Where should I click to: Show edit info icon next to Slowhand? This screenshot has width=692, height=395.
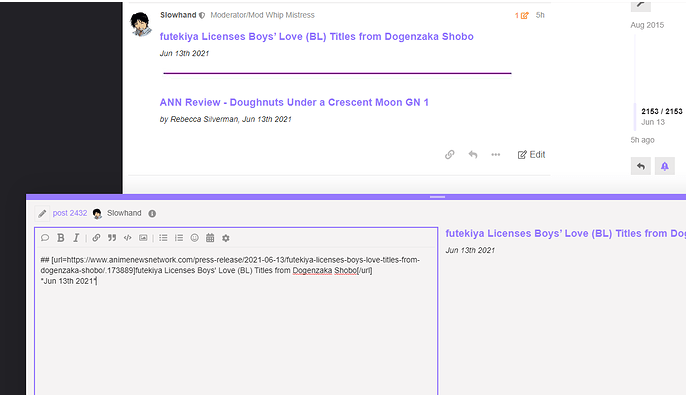tap(152, 214)
